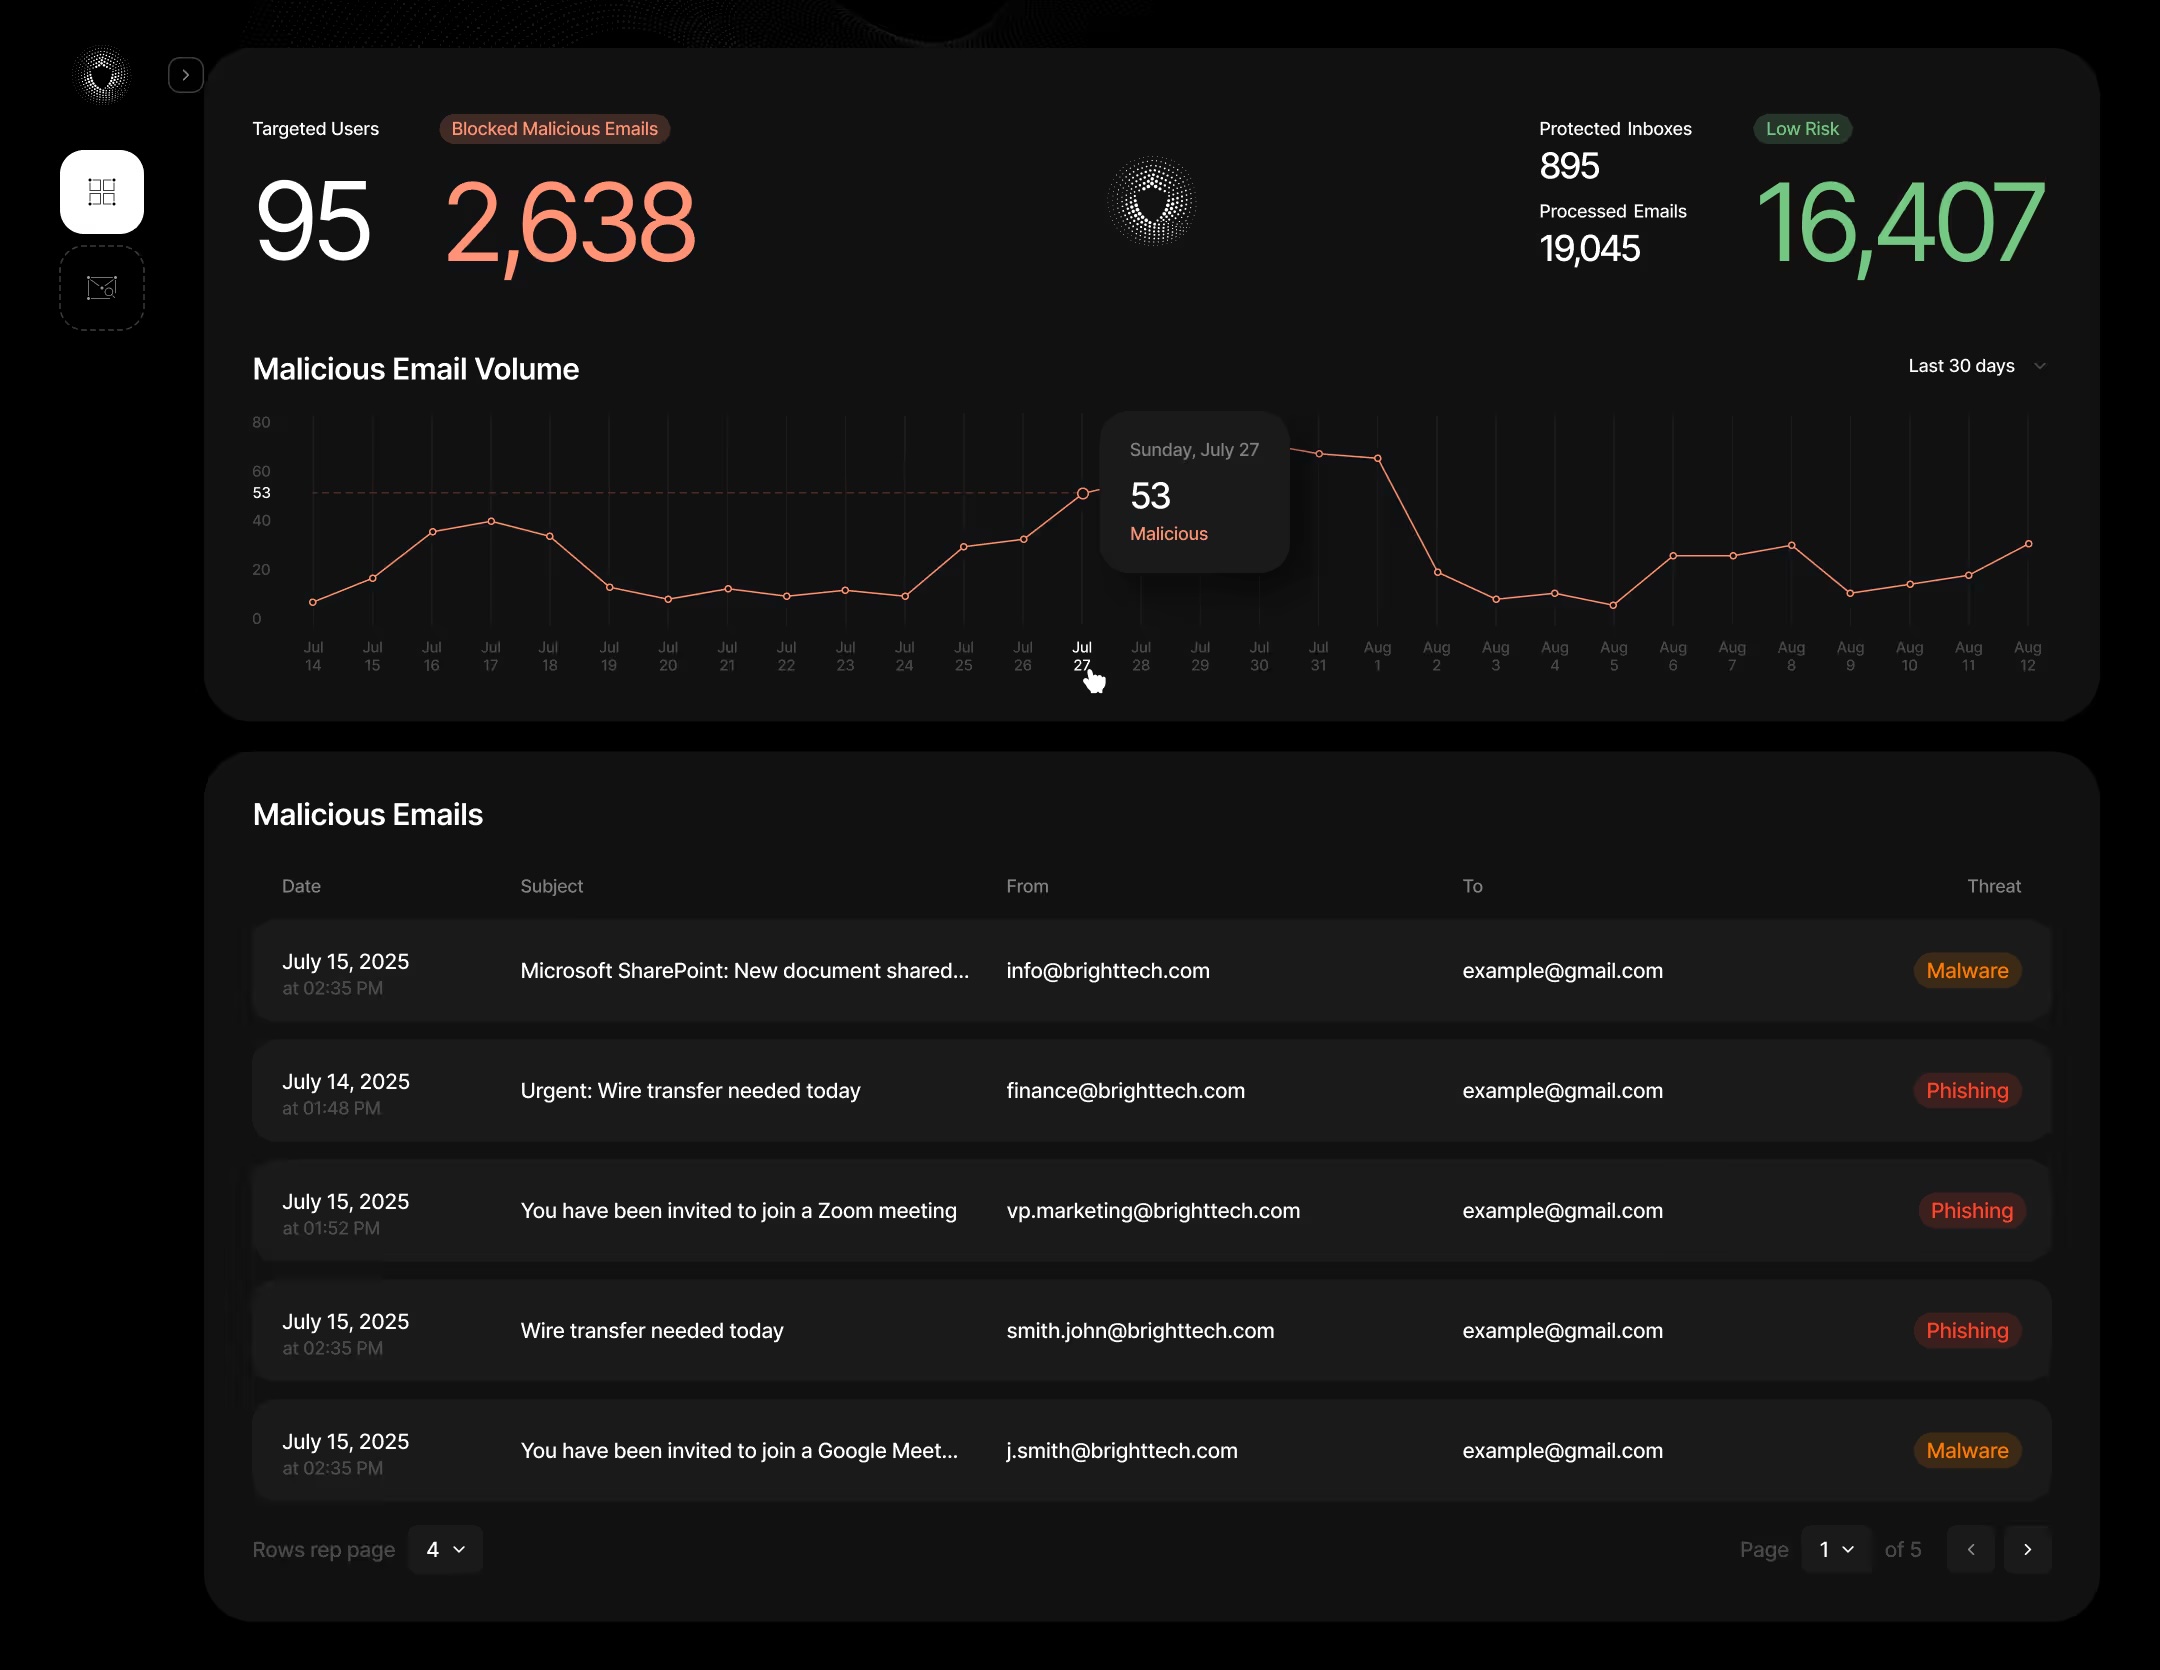Open the Last 30 days range dropdown
2160x1670 pixels.
pos(1976,366)
